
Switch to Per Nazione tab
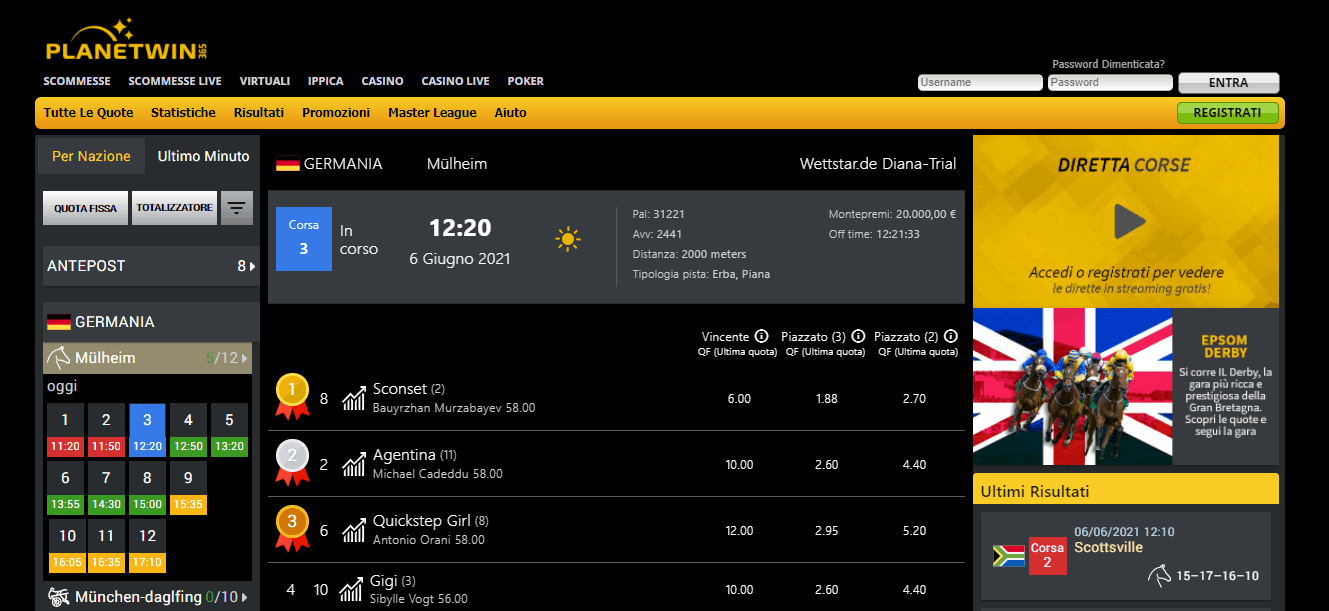[x=91, y=156]
